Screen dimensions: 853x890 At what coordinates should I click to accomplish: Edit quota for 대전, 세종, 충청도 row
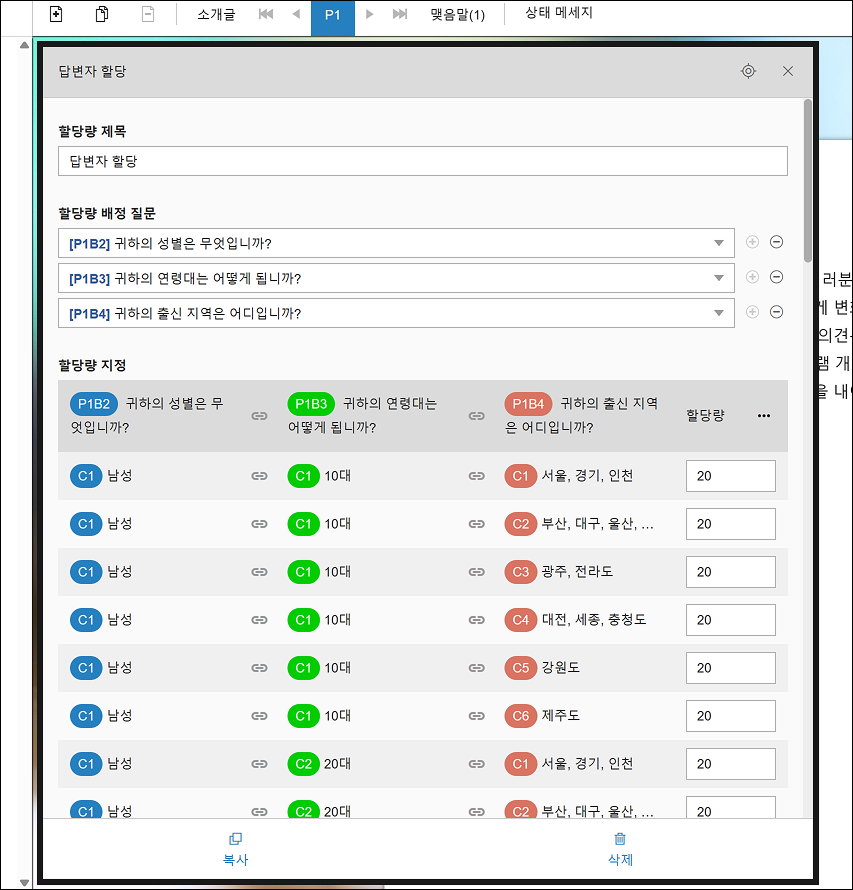coord(730,620)
